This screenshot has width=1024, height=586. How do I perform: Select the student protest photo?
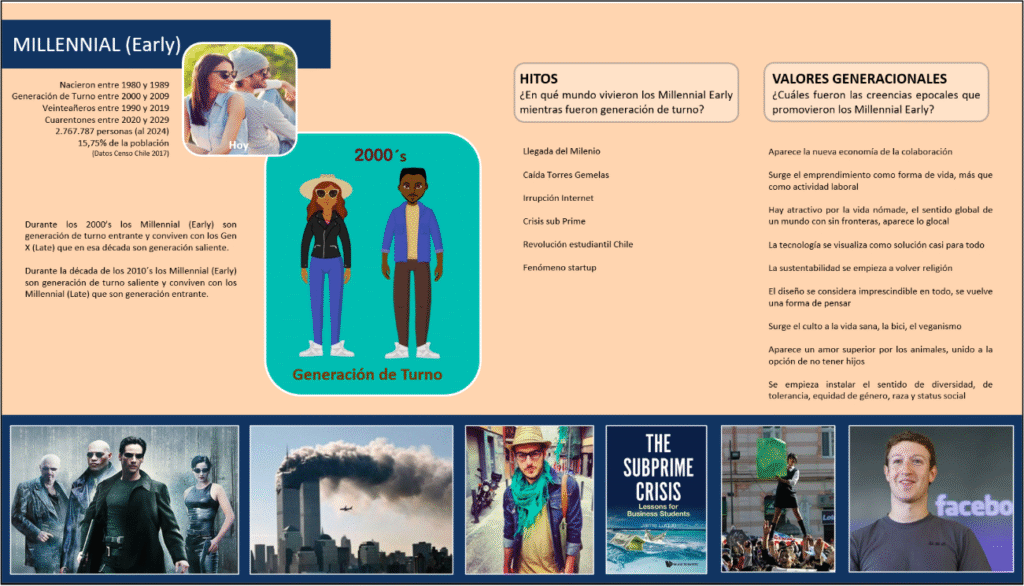pos(778,498)
